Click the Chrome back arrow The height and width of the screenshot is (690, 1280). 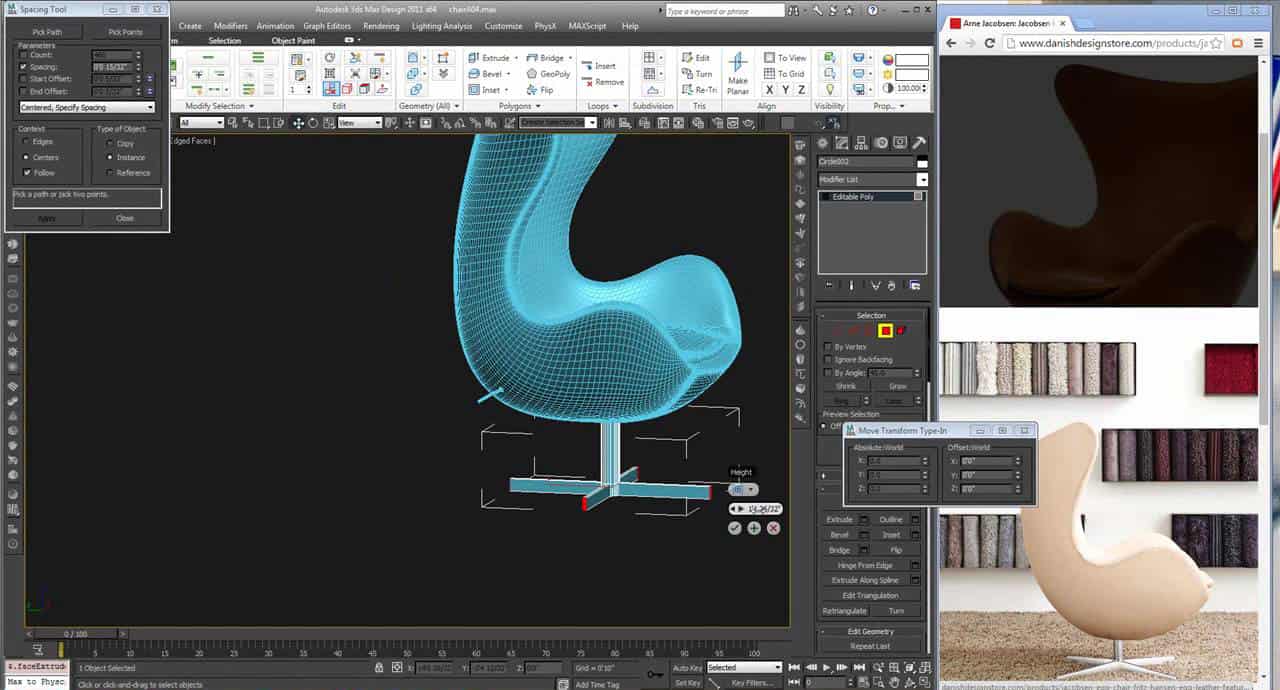(951, 44)
